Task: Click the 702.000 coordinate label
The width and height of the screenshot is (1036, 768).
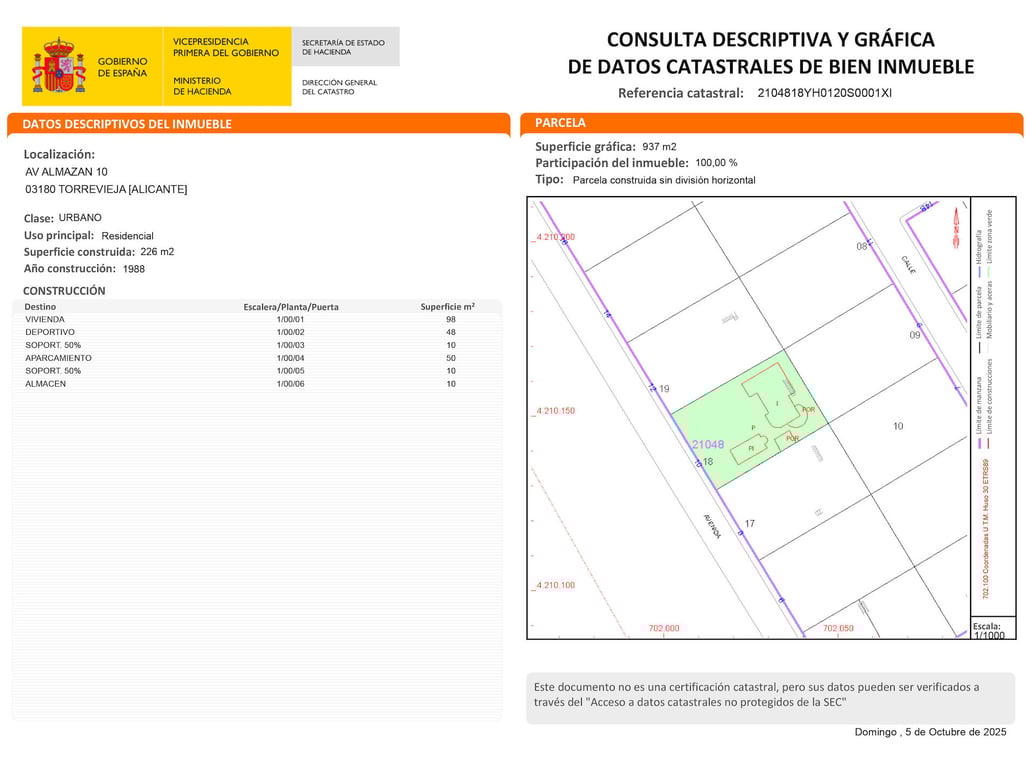Action: tap(663, 628)
